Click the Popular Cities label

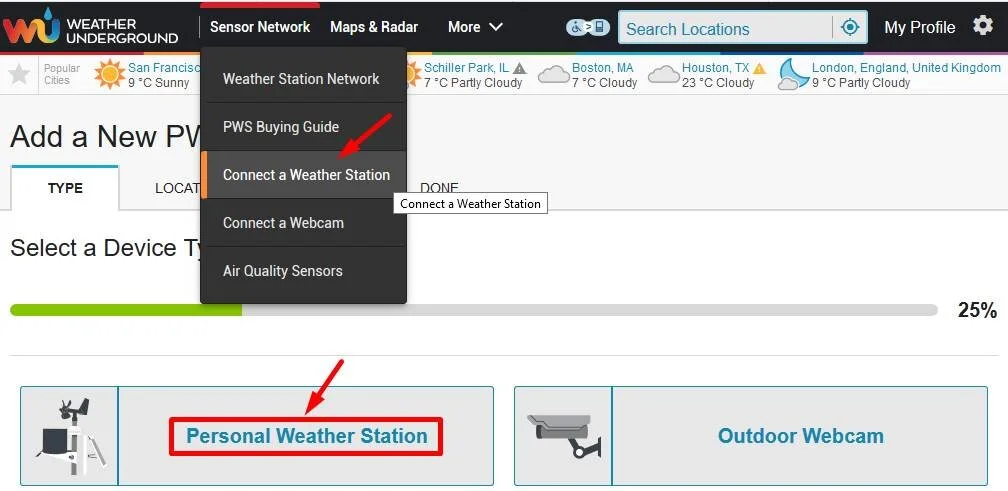pyautogui.click(x=62, y=74)
